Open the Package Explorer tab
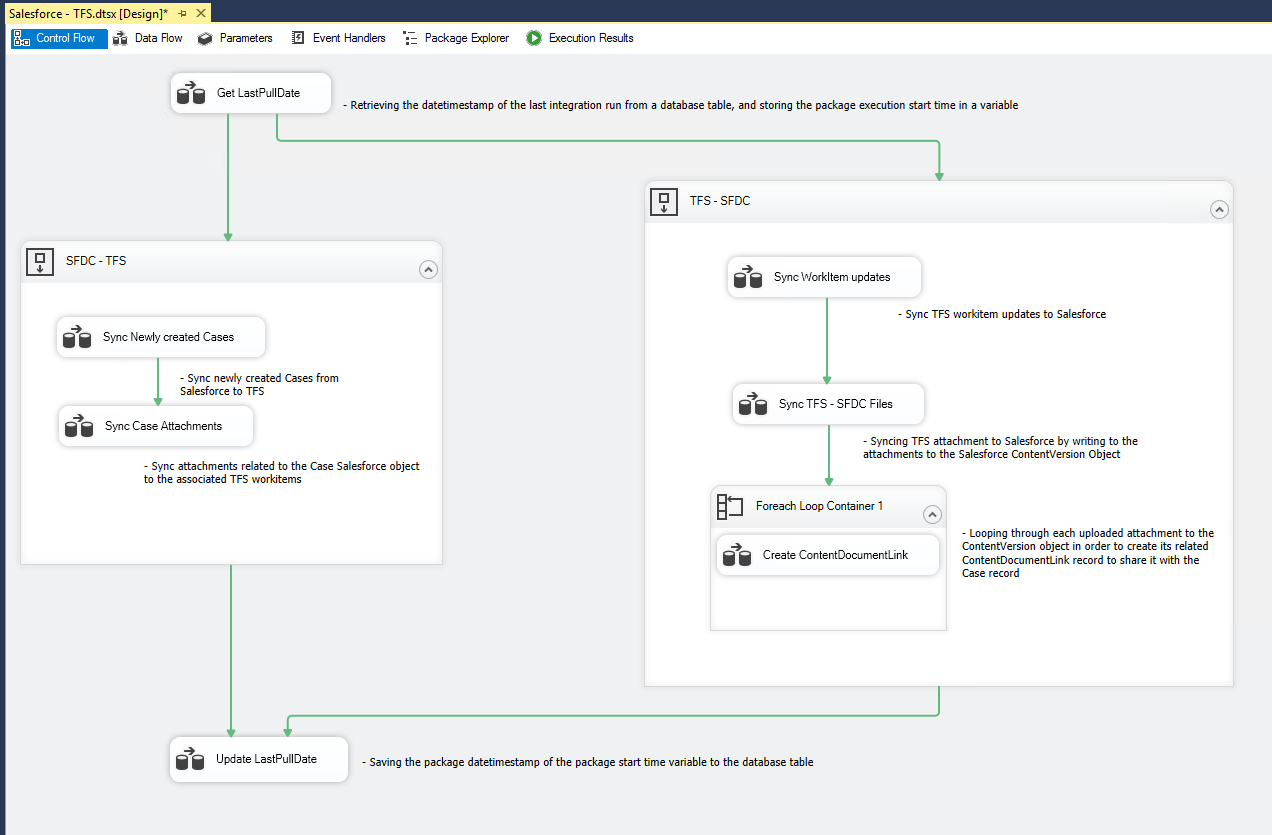Viewport: 1272px width, 835px height. click(x=456, y=38)
